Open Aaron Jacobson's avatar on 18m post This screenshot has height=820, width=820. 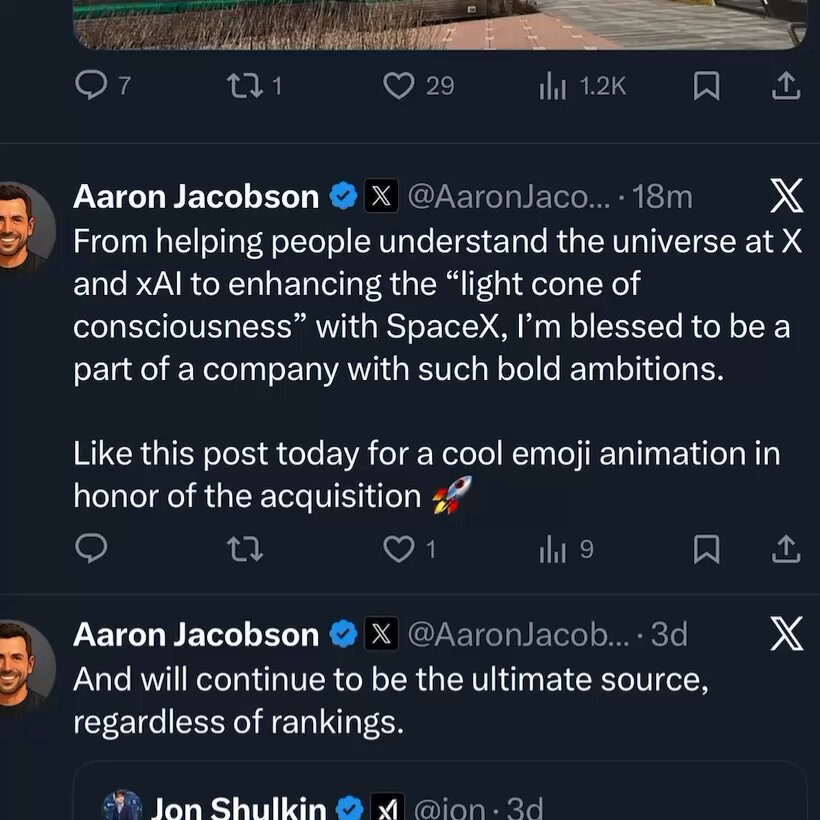(24, 227)
